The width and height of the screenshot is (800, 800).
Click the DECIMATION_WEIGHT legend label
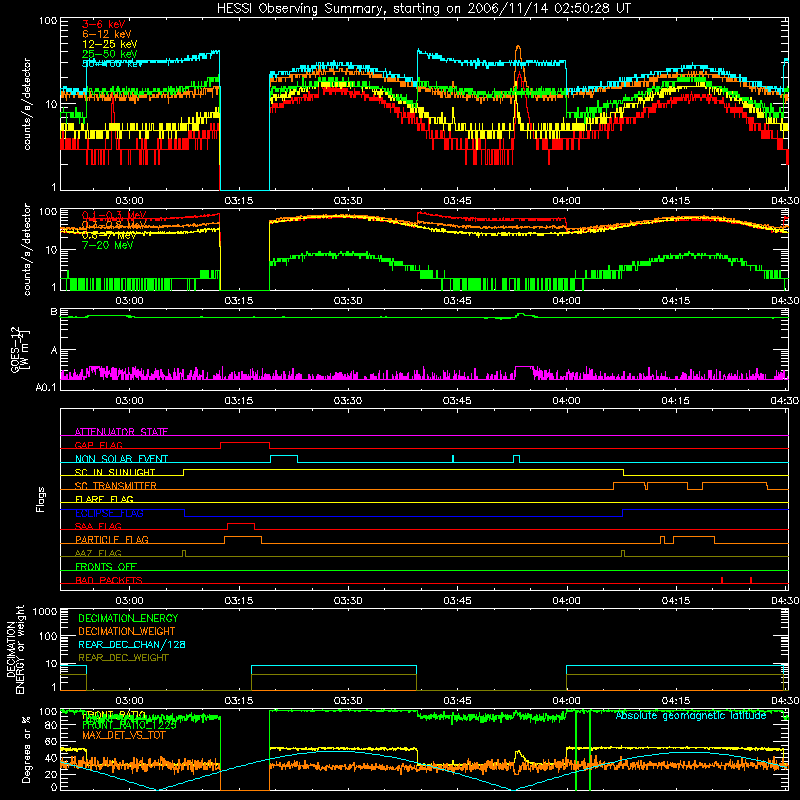(127, 631)
